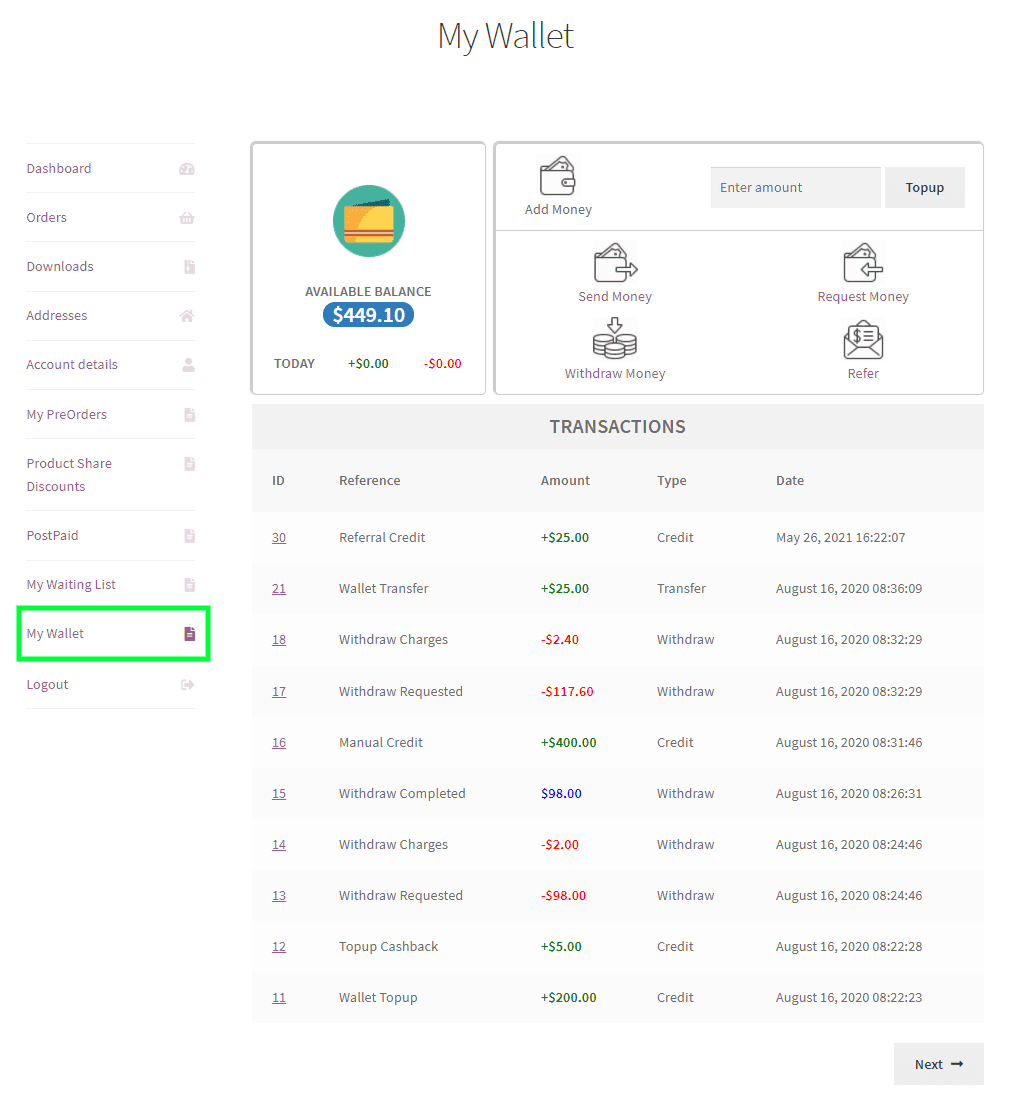This screenshot has height=1114, width=1015.
Task: Open the Dashboard sidebar item
Action: pos(58,168)
